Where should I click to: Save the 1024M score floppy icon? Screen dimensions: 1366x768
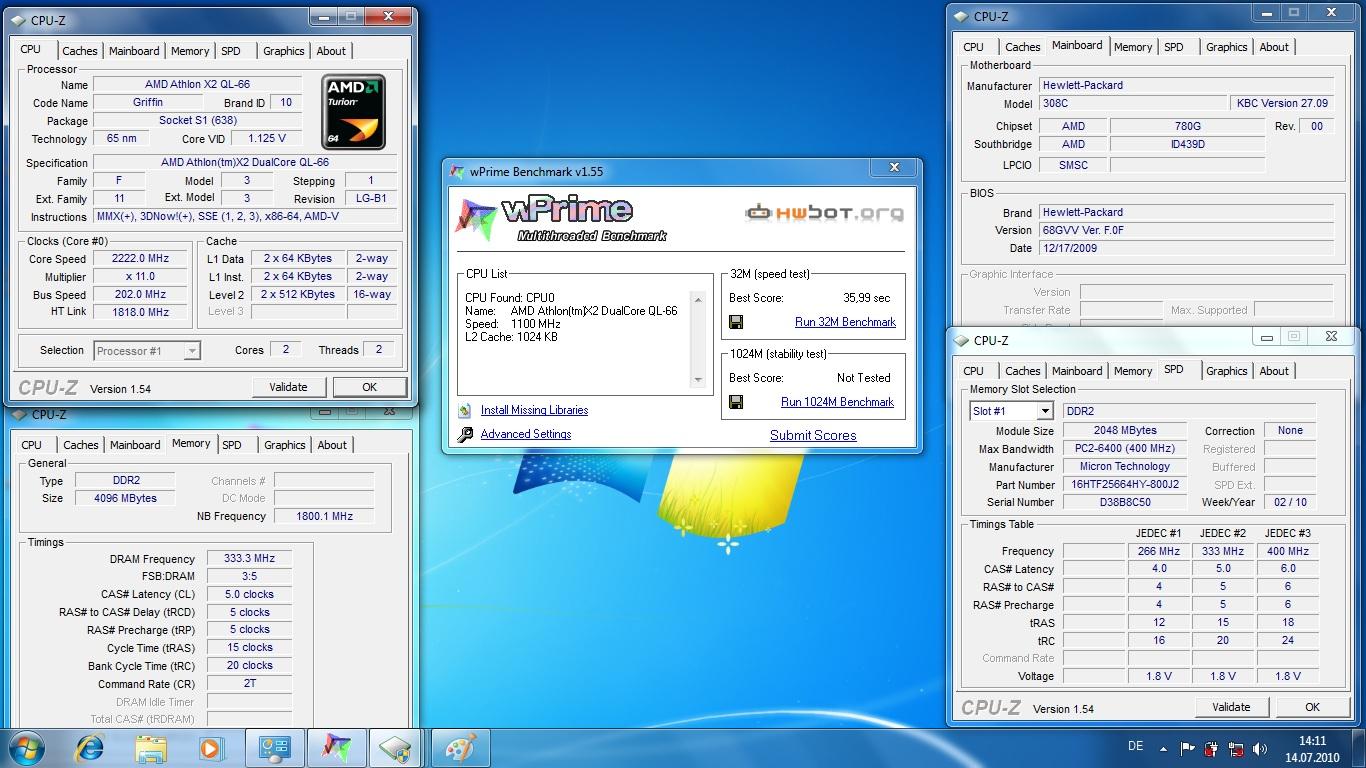[736, 402]
